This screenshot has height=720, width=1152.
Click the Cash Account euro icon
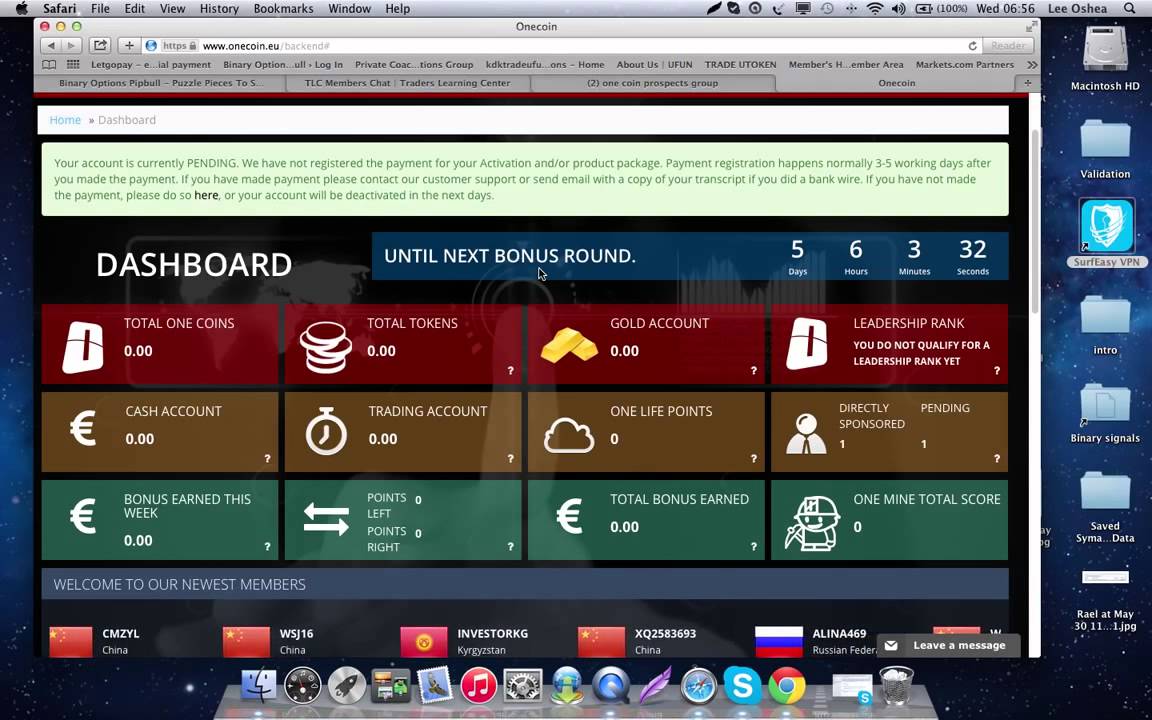pyautogui.click(x=83, y=428)
